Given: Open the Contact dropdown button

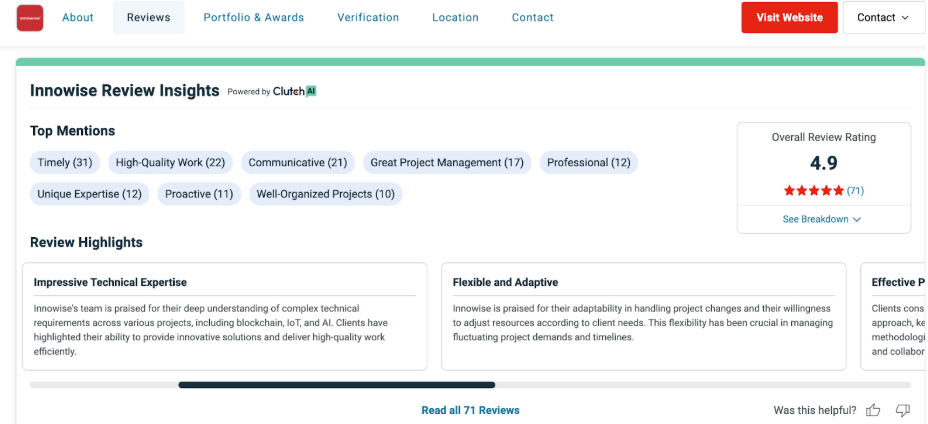Looking at the screenshot, I should [x=883, y=17].
